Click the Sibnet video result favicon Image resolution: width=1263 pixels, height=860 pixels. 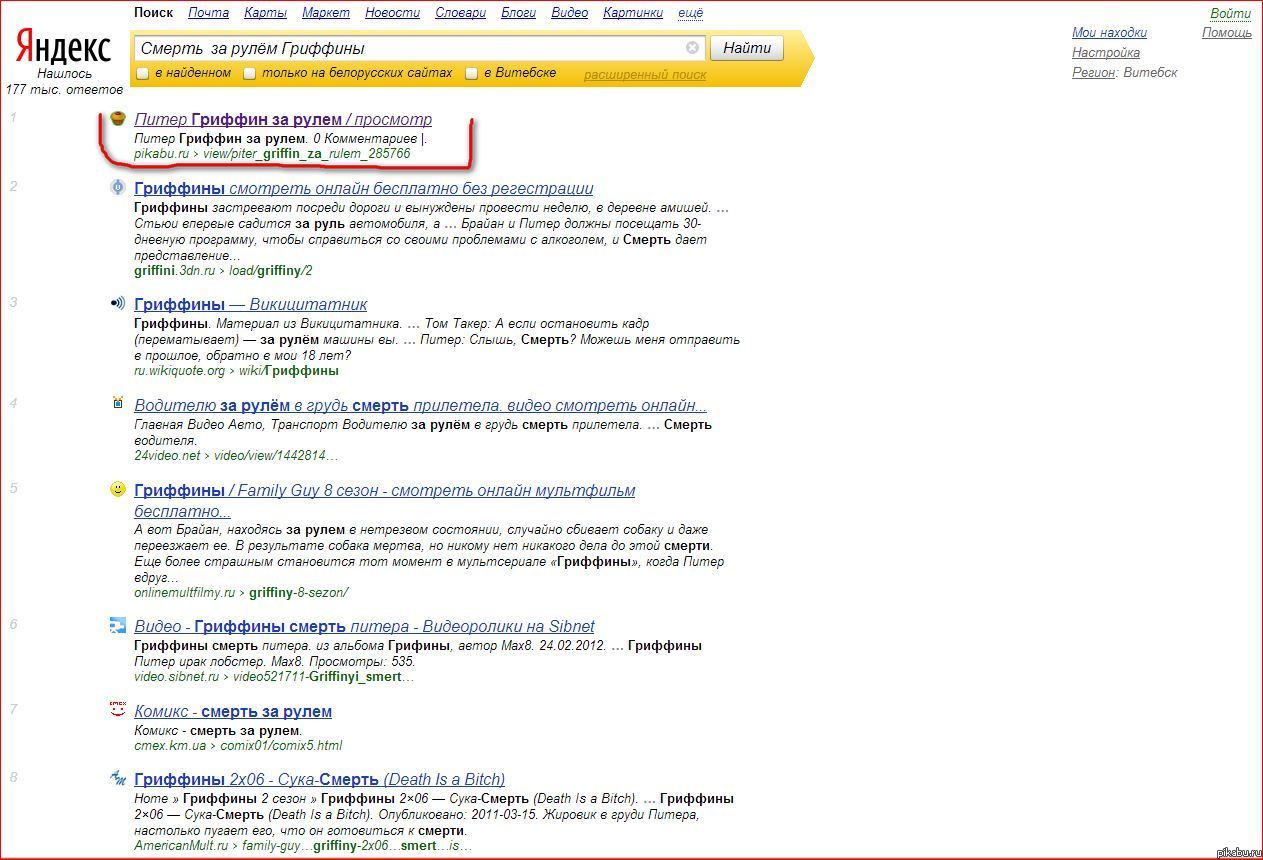point(117,626)
